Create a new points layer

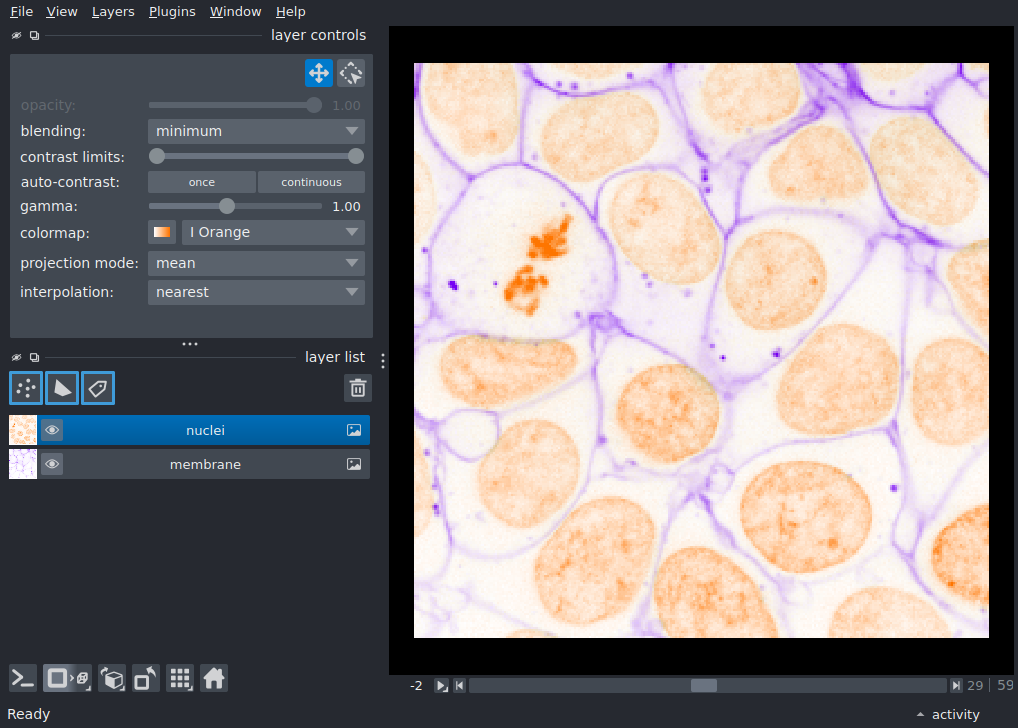[x=26, y=388]
